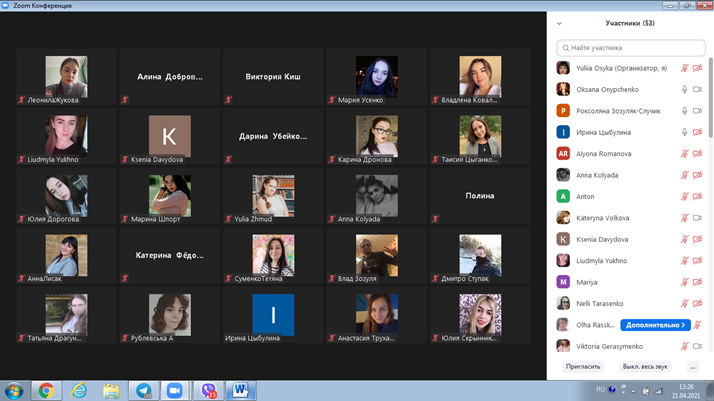Click the Zoom icon in taskbar
Image resolution: width=714 pixels, height=401 pixels.
point(175,390)
